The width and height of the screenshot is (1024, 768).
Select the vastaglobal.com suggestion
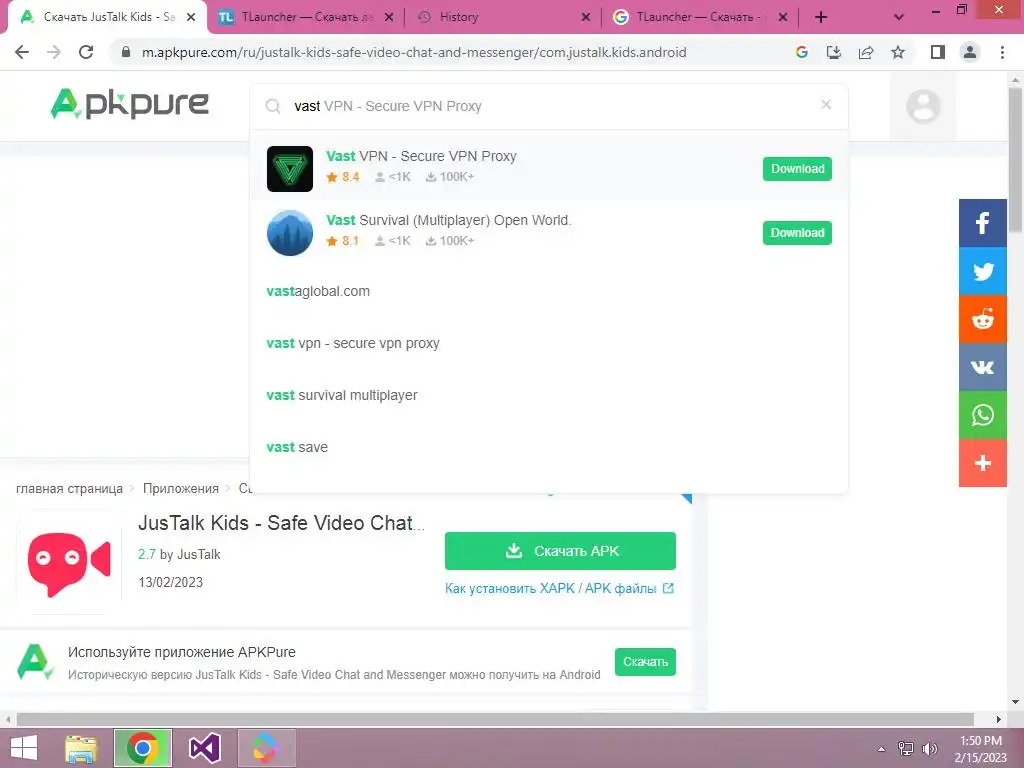coord(318,291)
